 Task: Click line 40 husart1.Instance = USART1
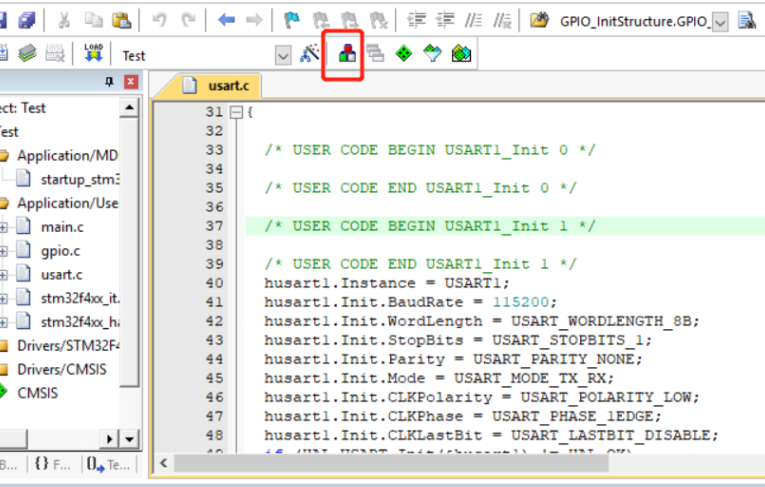[x=386, y=284]
